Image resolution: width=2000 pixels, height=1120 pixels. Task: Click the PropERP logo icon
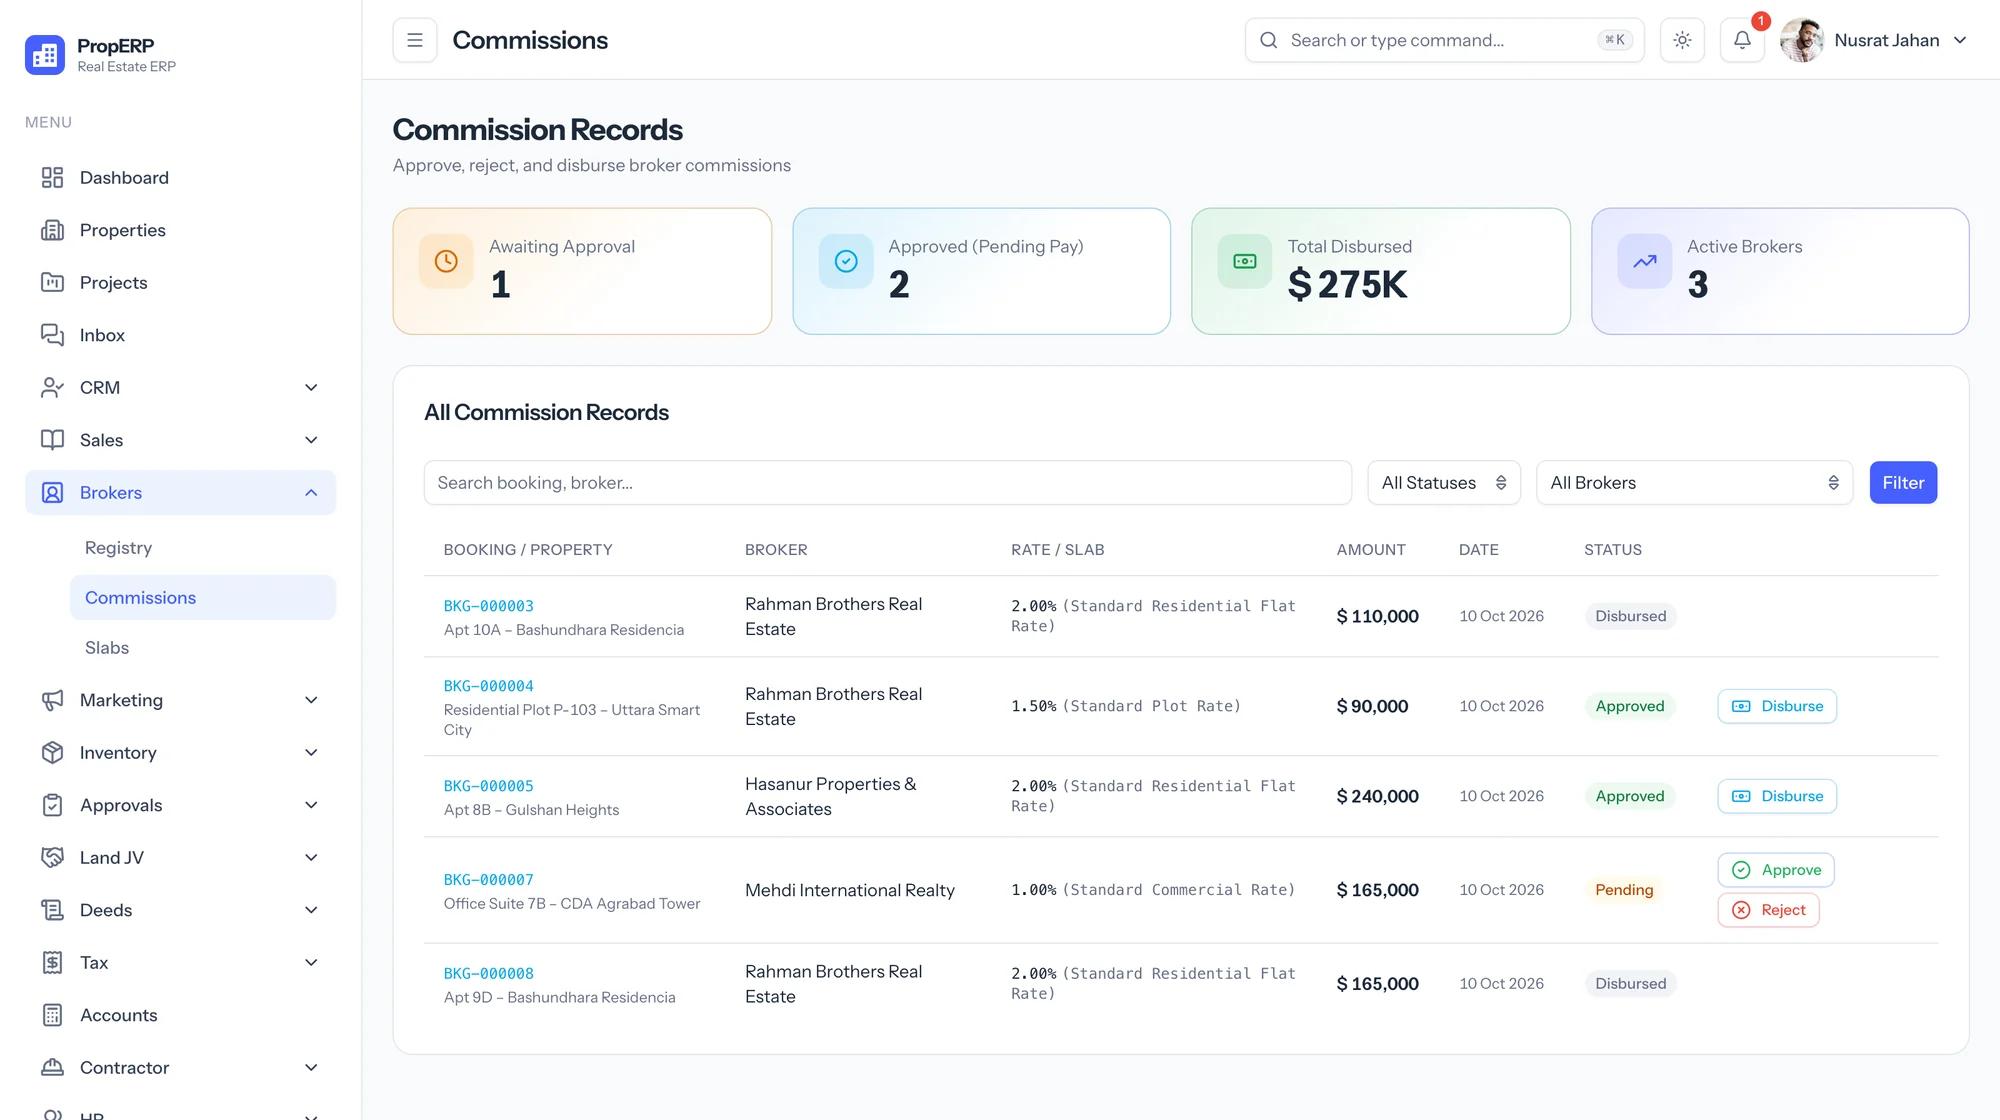[x=45, y=55]
